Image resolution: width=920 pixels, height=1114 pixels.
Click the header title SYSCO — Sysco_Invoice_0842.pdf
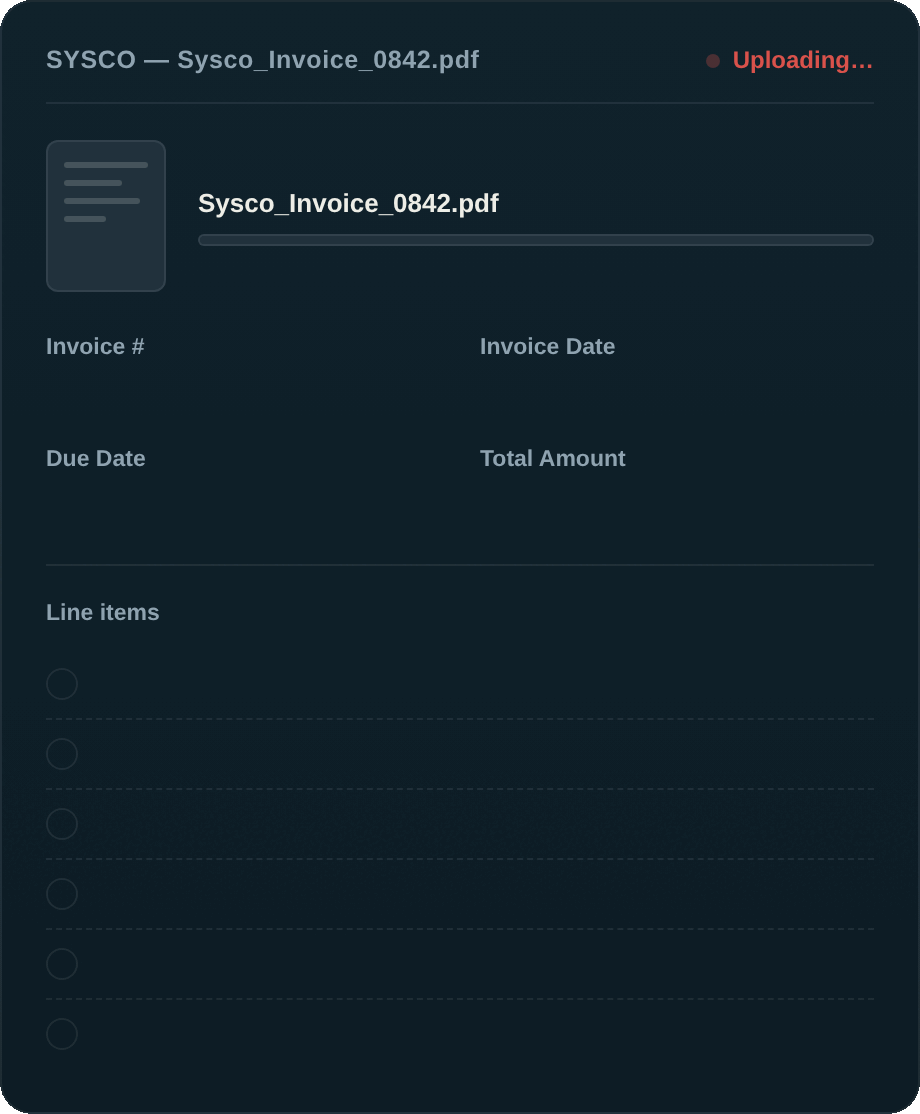coord(263,60)
